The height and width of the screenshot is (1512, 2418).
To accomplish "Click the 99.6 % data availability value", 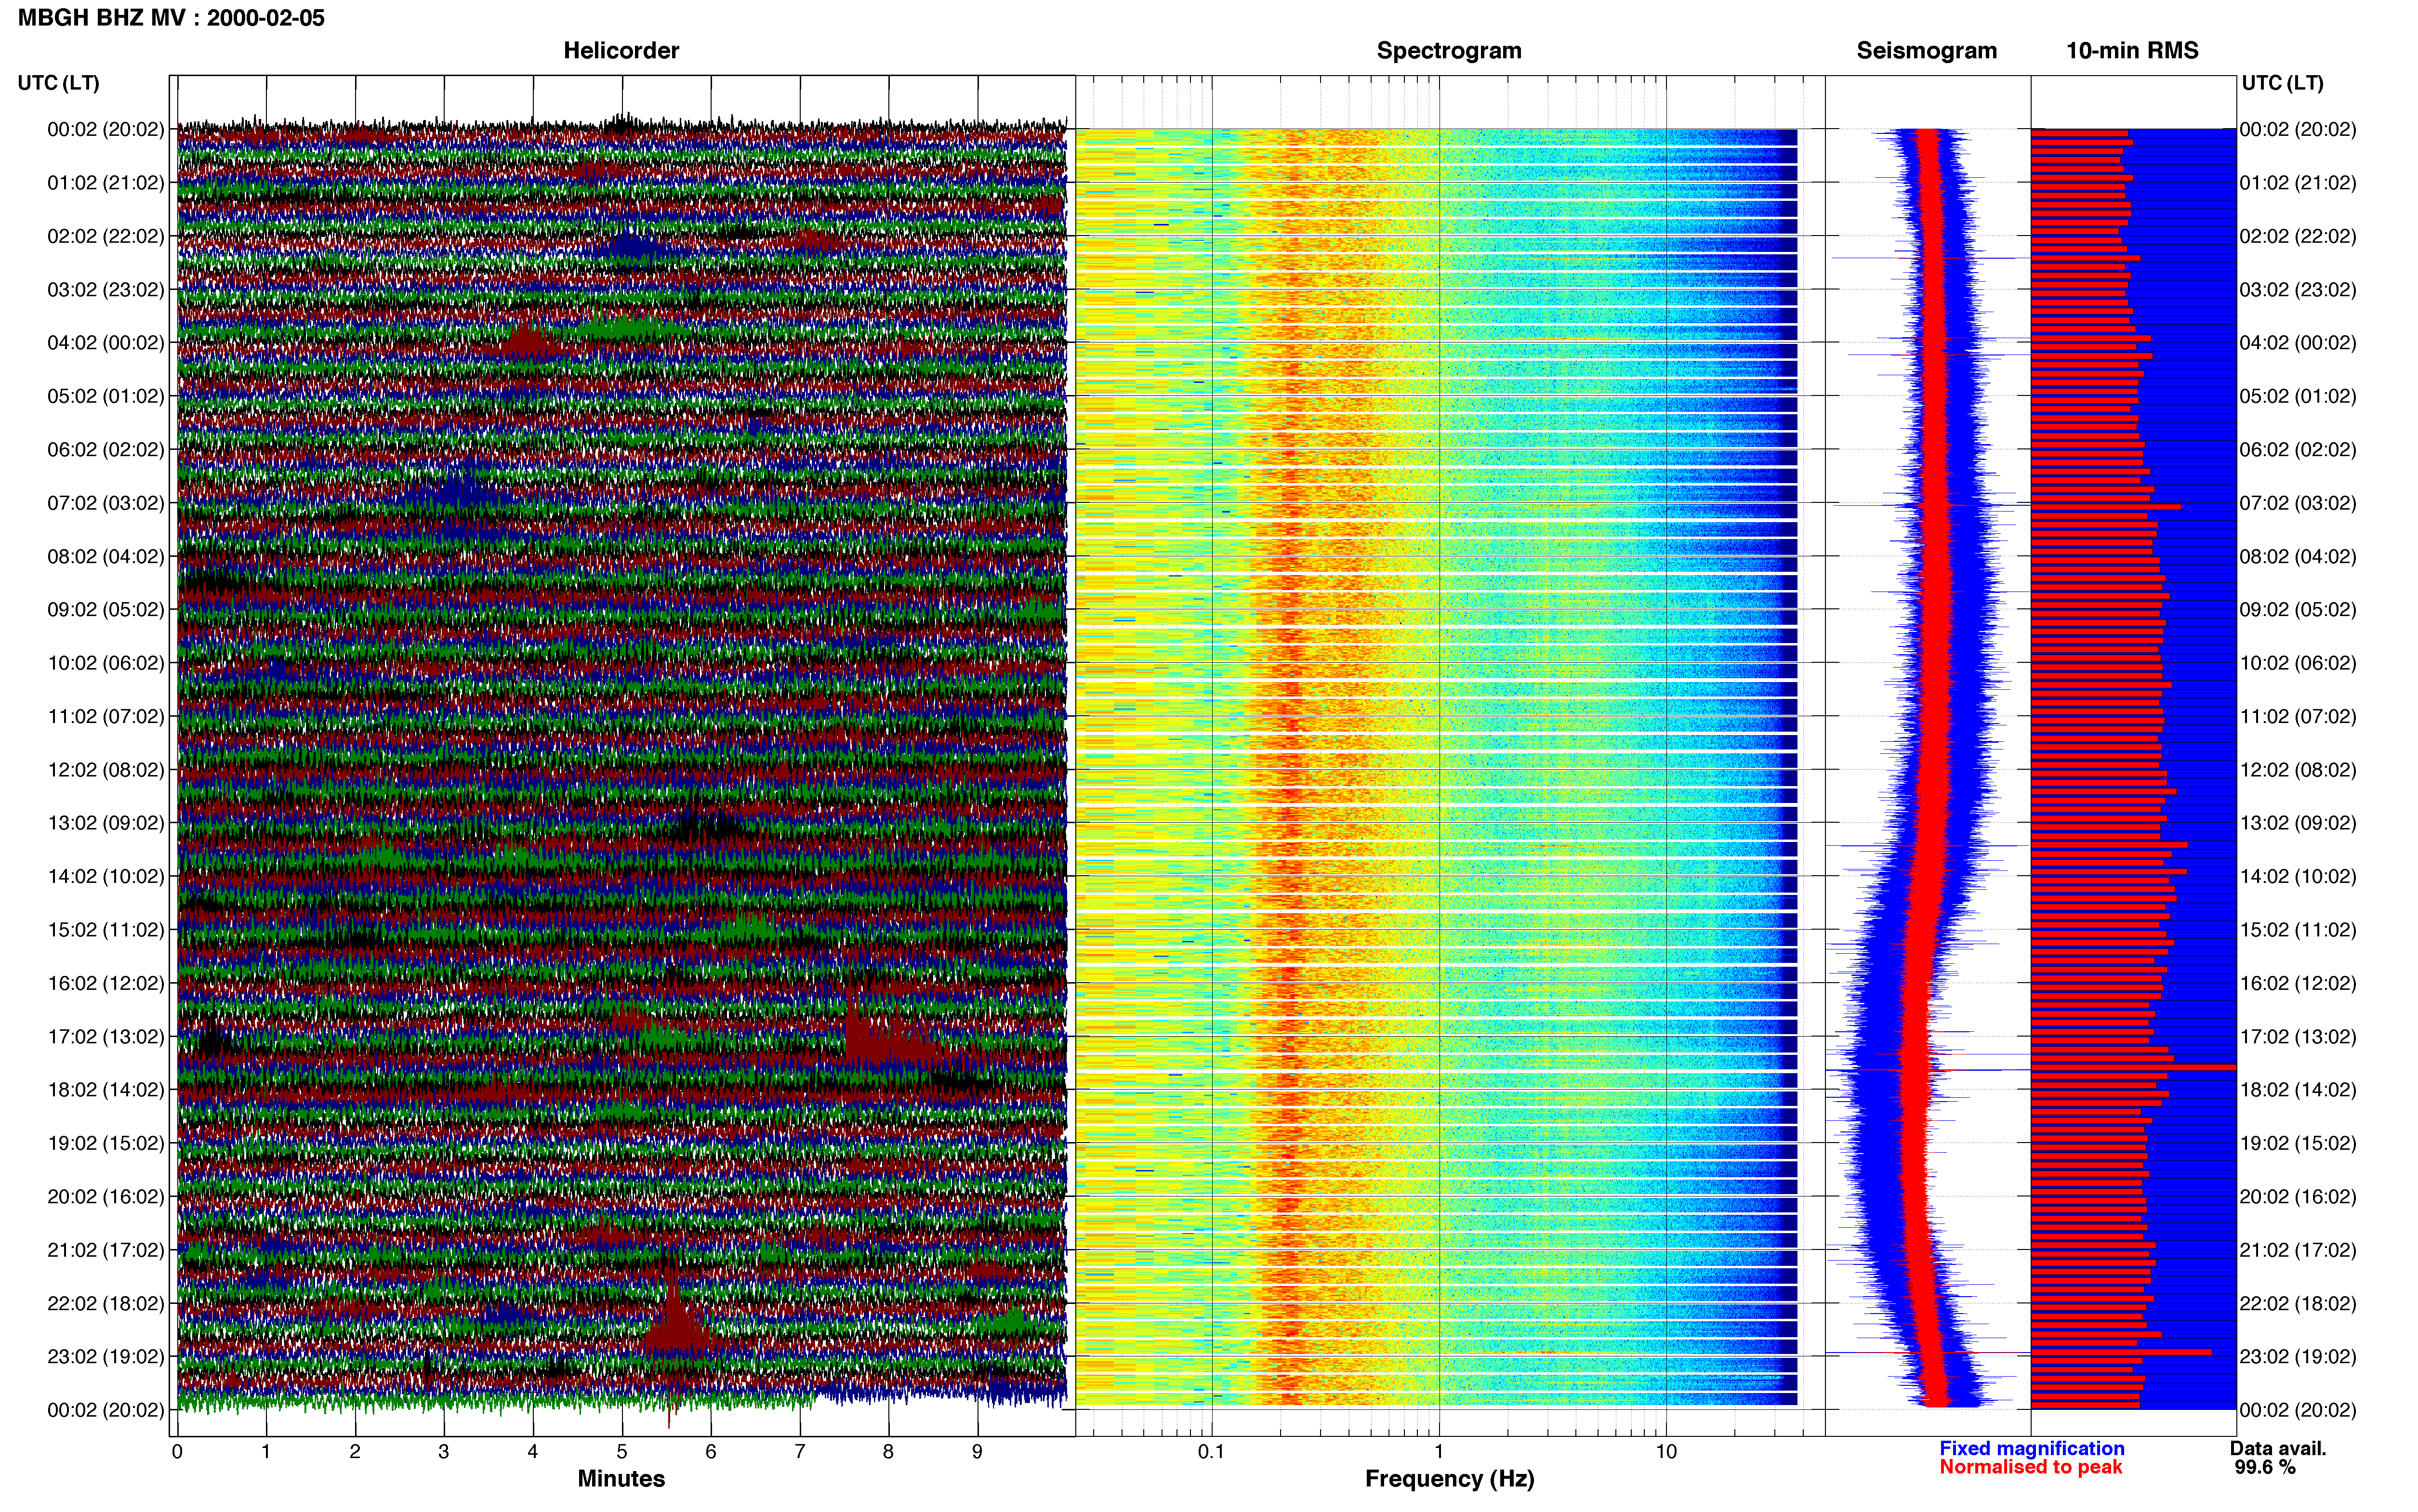I will click(x=2265, y=1467).
